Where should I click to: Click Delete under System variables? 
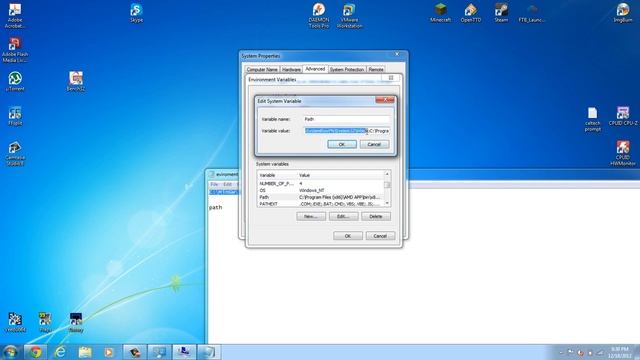[x=376, y=216]
